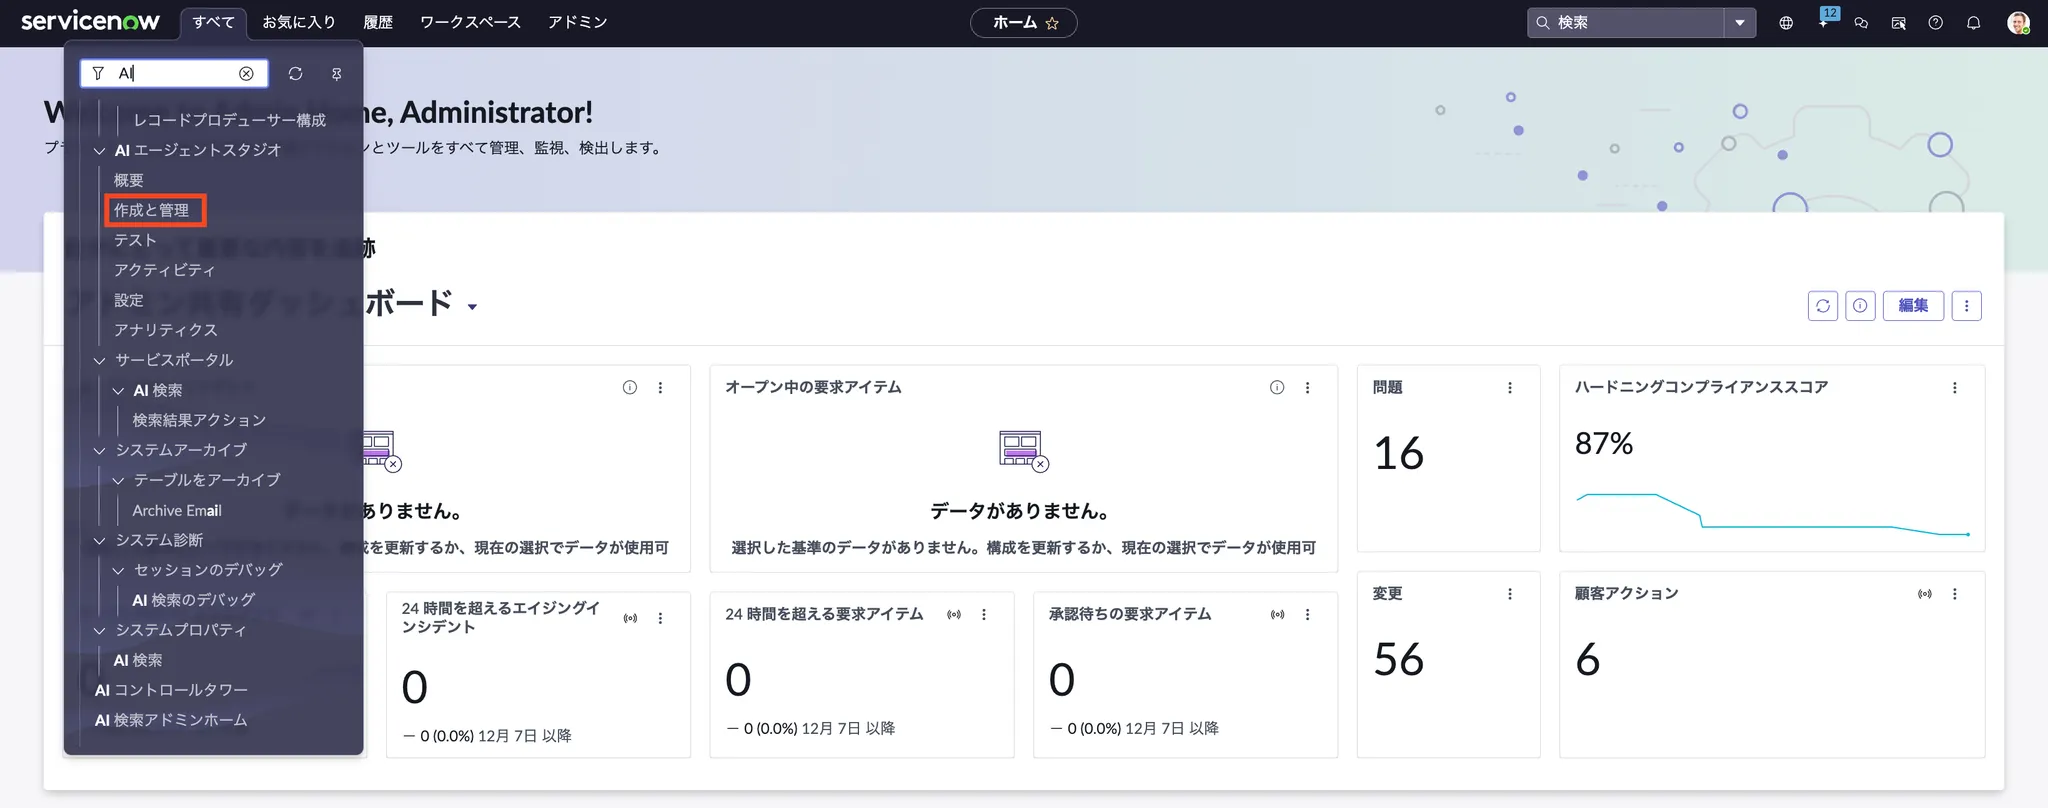The width and height of the screenshot is (2048, 808).
Task: Open the すべて menu tab
Action: pos(214,22)
